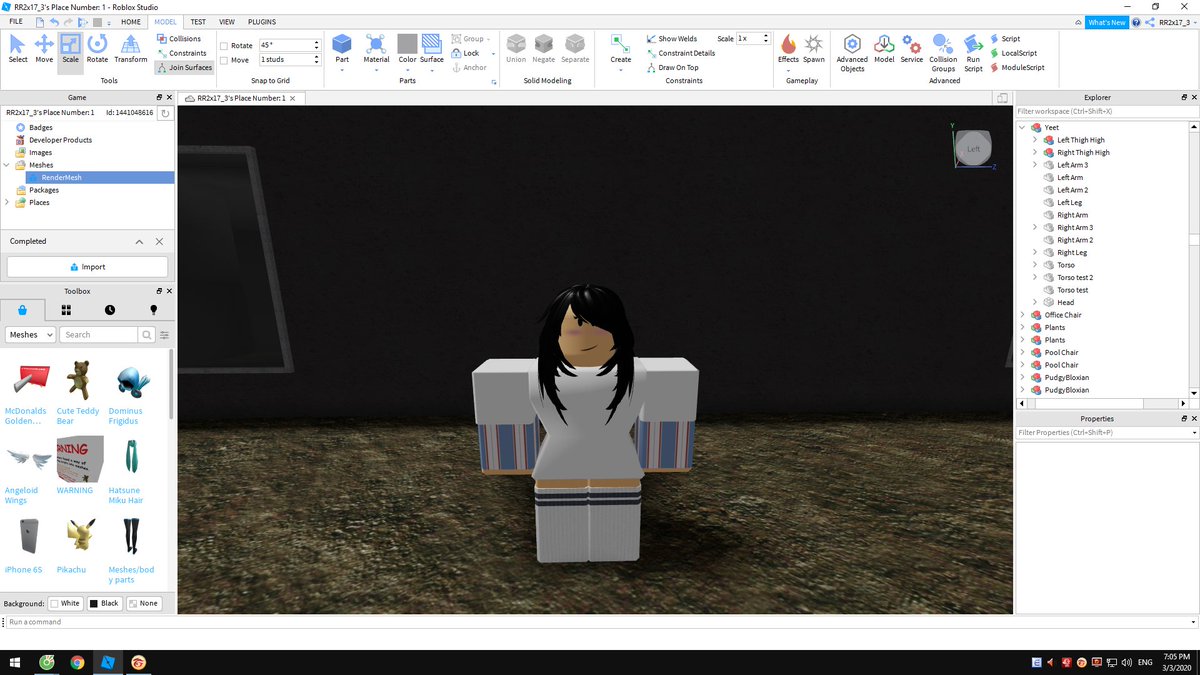
Task: Insert a new Part
Action: pos(342,49)
